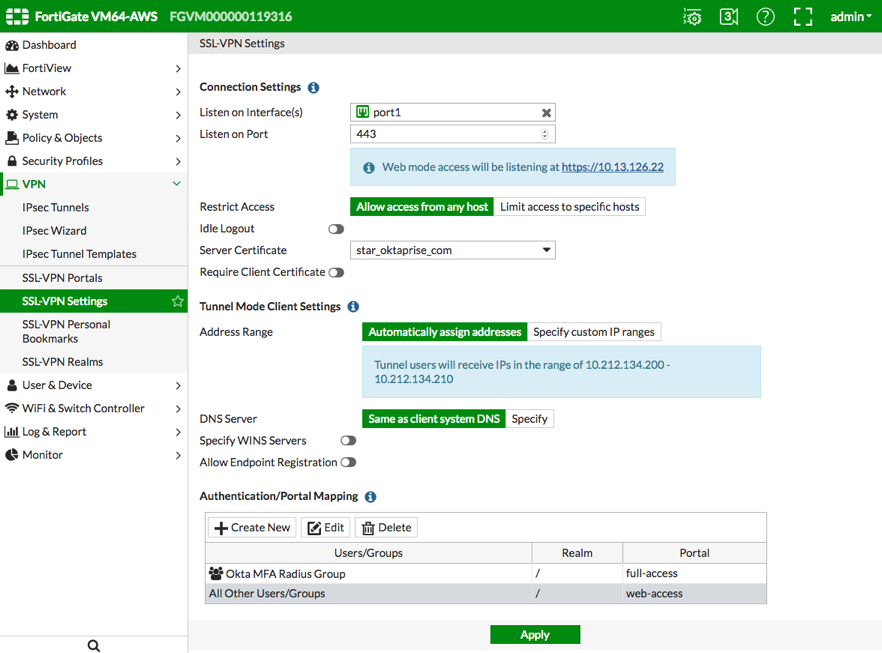This screenshot has width=882, height=653.
Task: Click the video tutorial icon in header
Action: pyautogui.click(x=729, y=17)
